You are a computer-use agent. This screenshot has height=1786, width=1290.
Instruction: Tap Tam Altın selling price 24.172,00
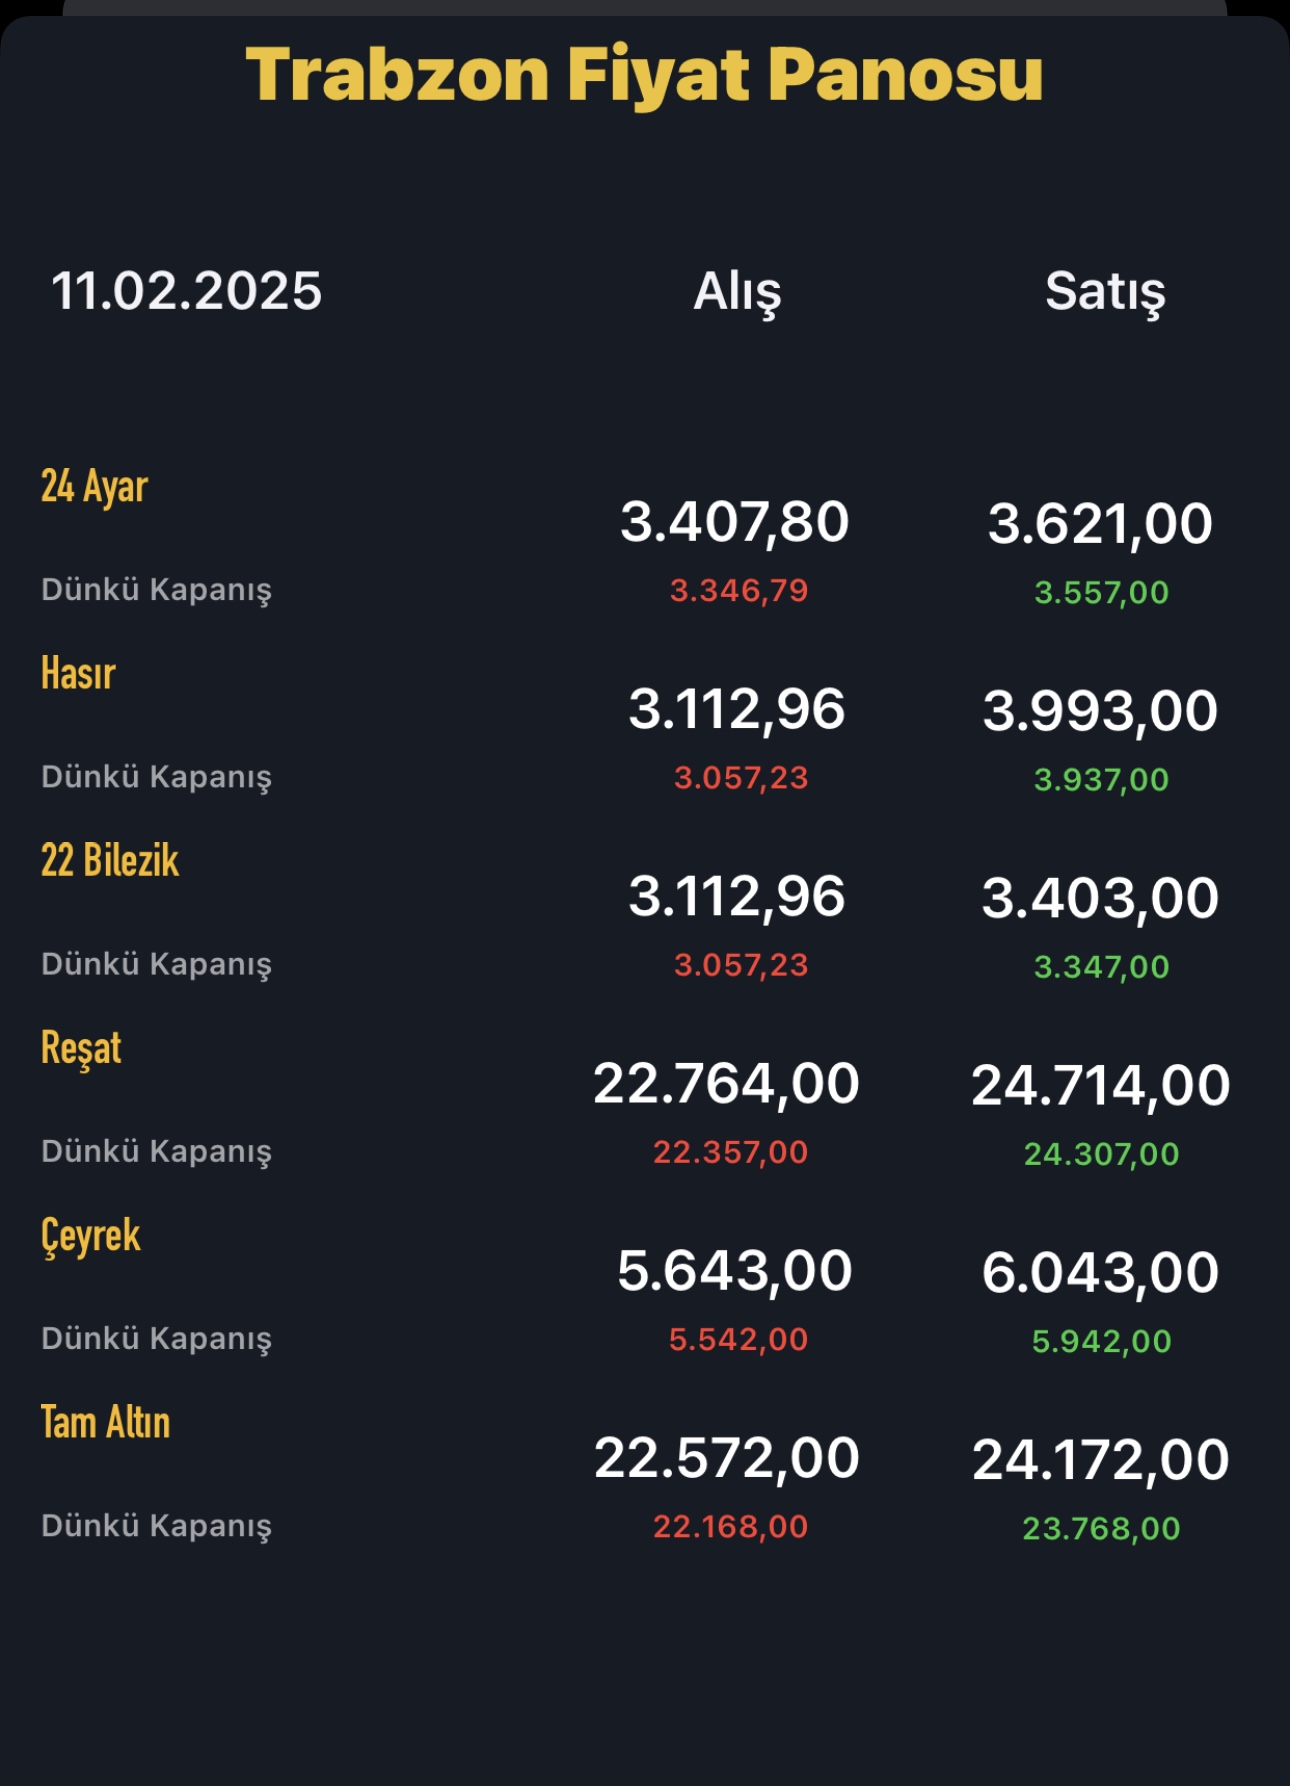(x=1100, y=1461)
